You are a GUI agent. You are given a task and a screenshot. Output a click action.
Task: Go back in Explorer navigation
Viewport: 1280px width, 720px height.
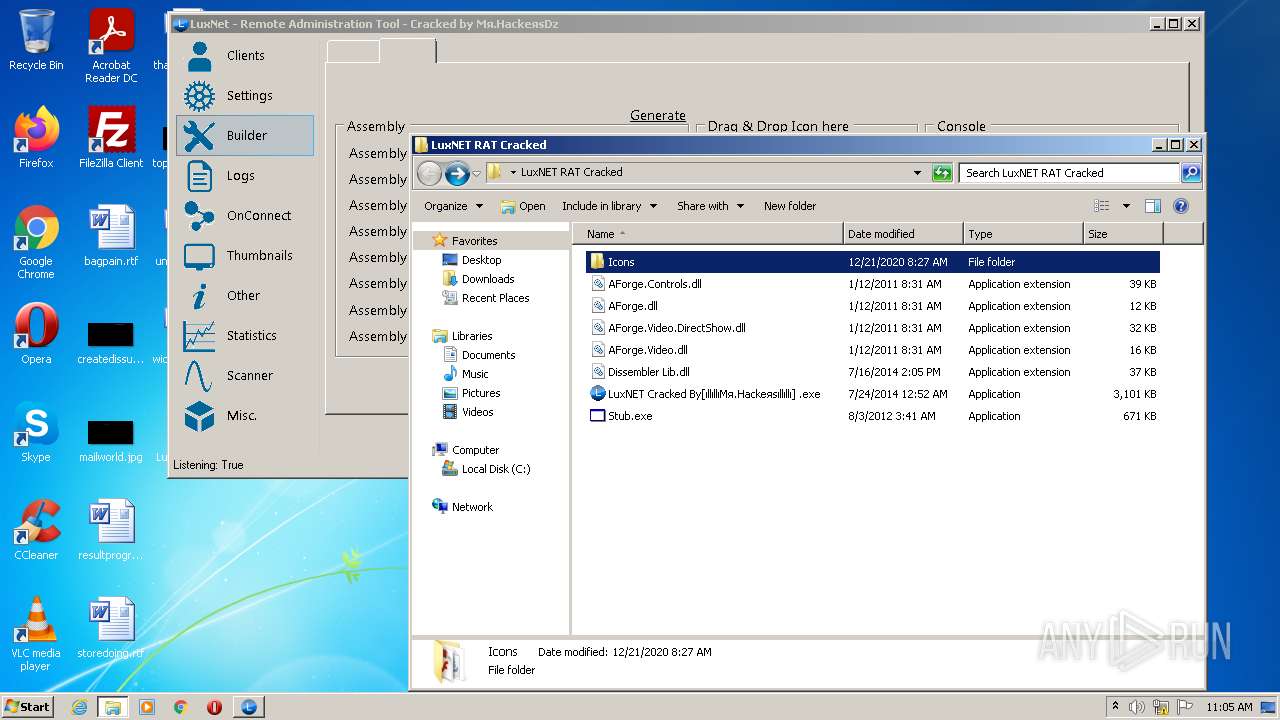tap(429, 174)
